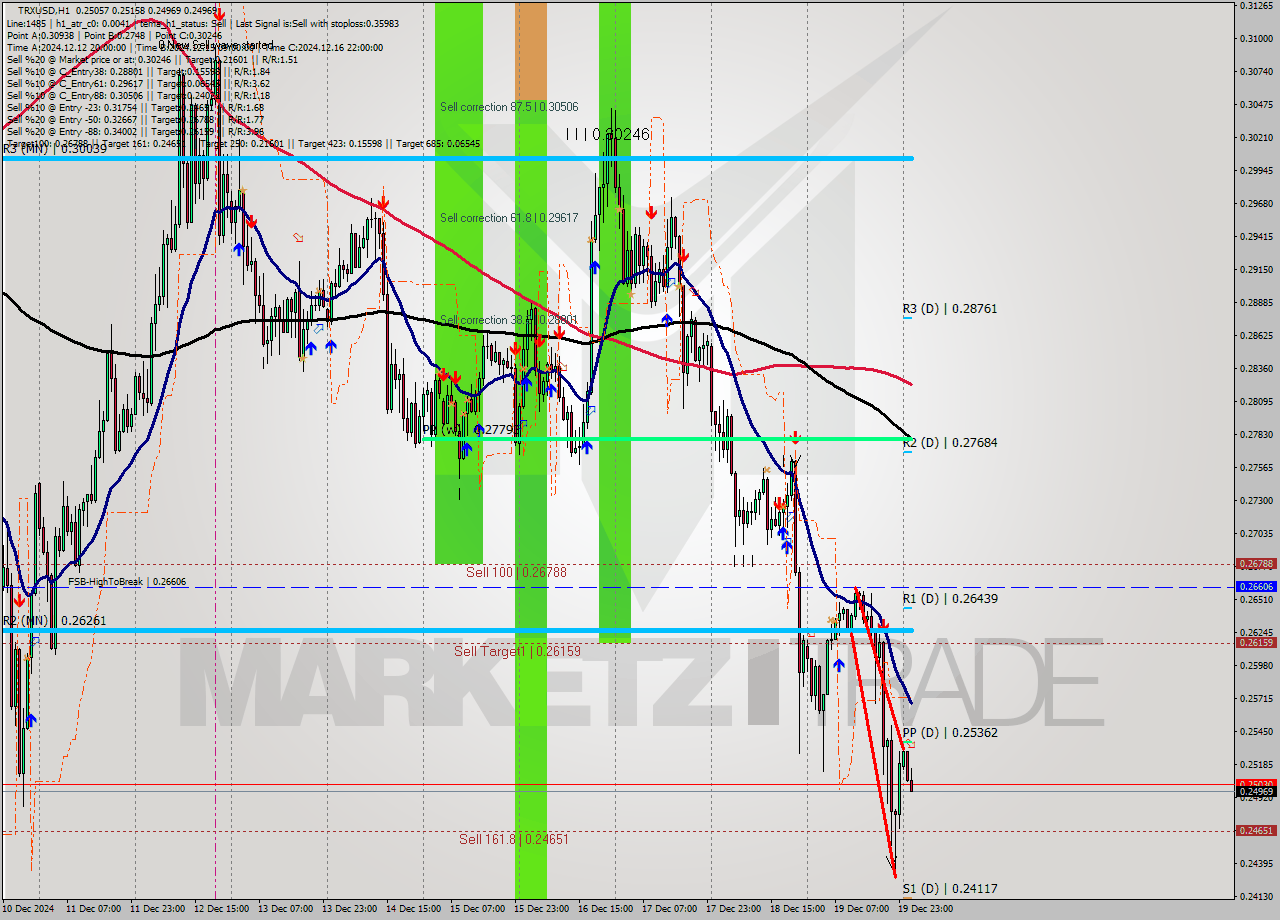The image size is (1280, 920).
Task: Click the '11 Dec 23:00' time axis label
Action: pyautogui.click(x=158, y=909)
